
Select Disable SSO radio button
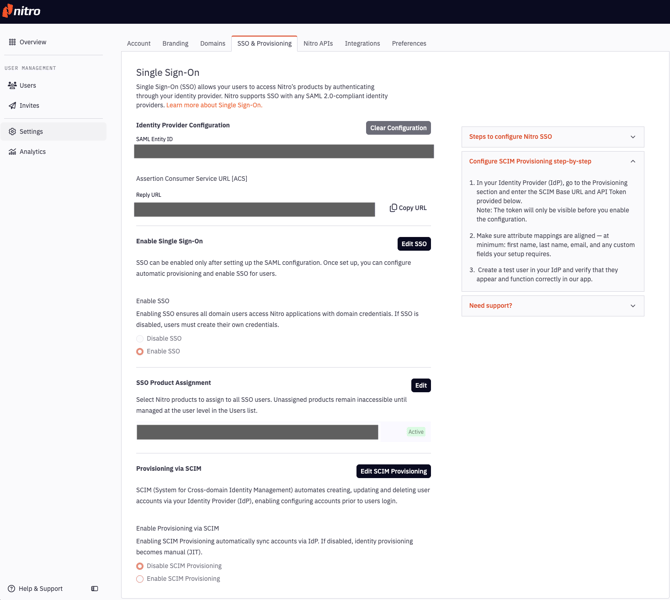coord(140,339)
